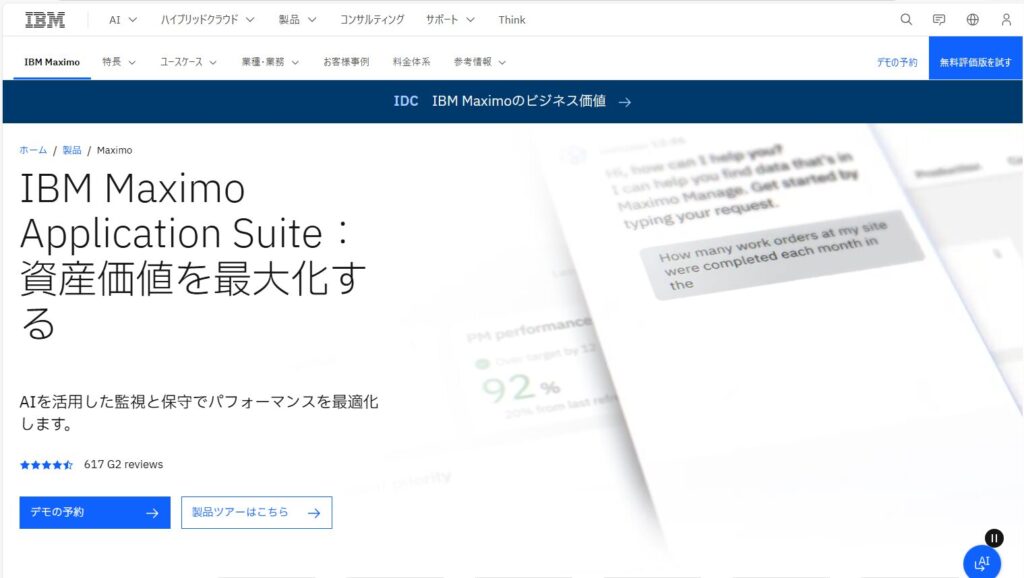Expand the 製品 top navigation dropdown
Viewport: 1024px width, 578px height.
[297, 19]
